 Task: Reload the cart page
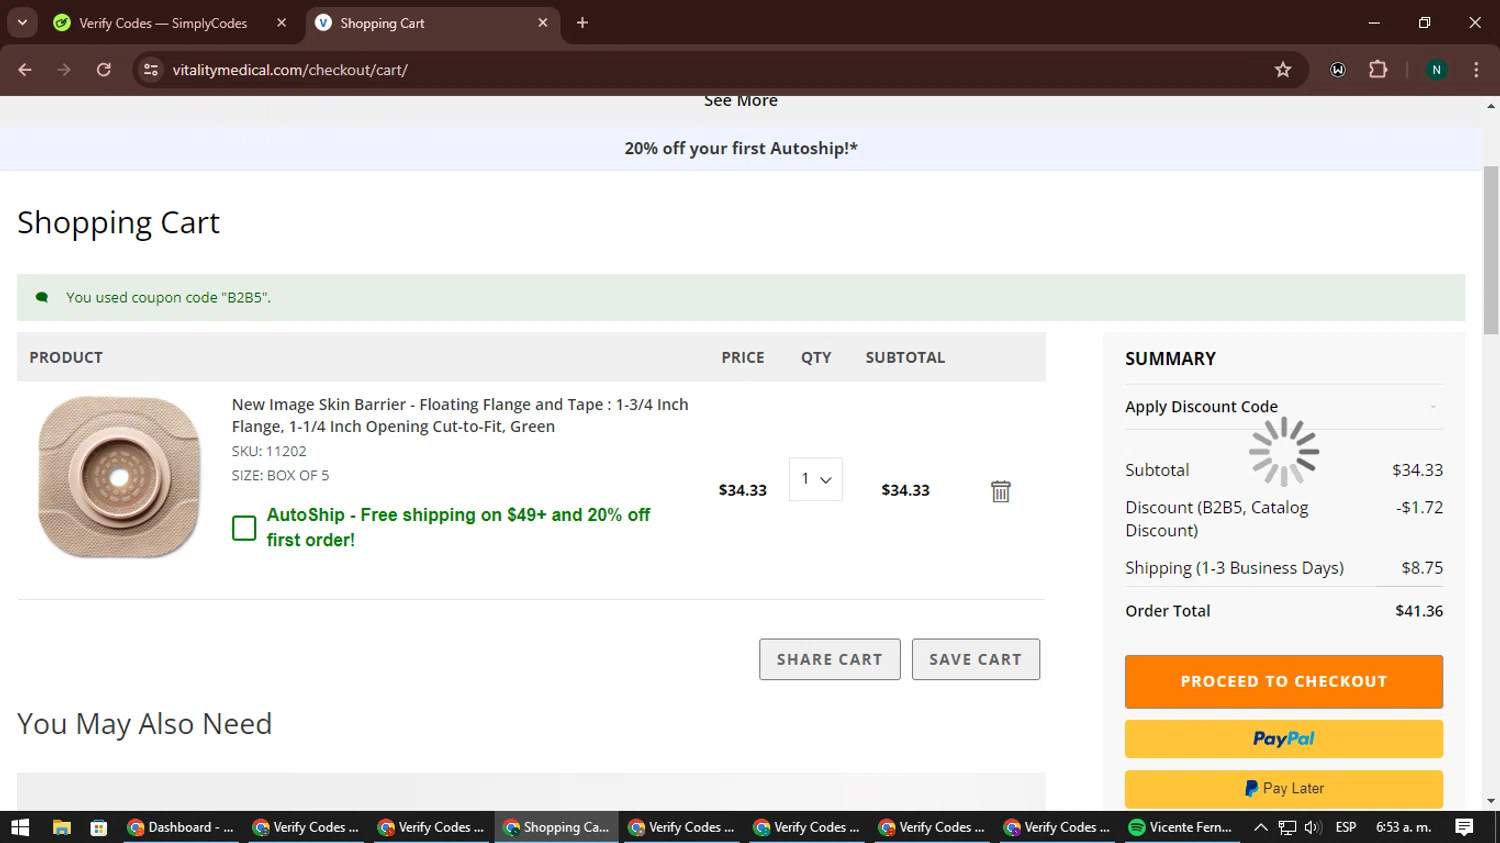coord(104,70)
